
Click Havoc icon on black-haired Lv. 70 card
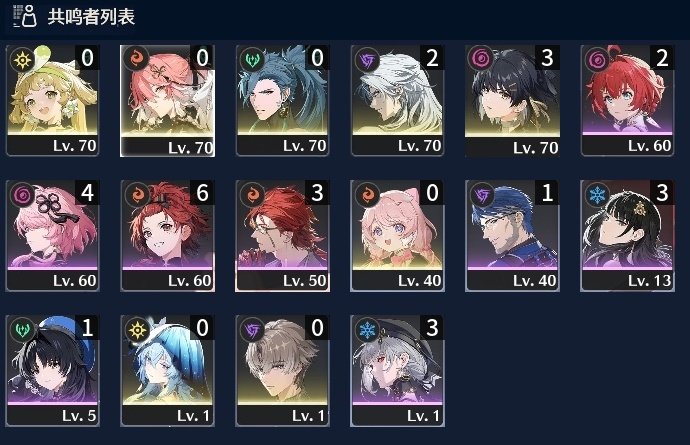click(481, 59)
